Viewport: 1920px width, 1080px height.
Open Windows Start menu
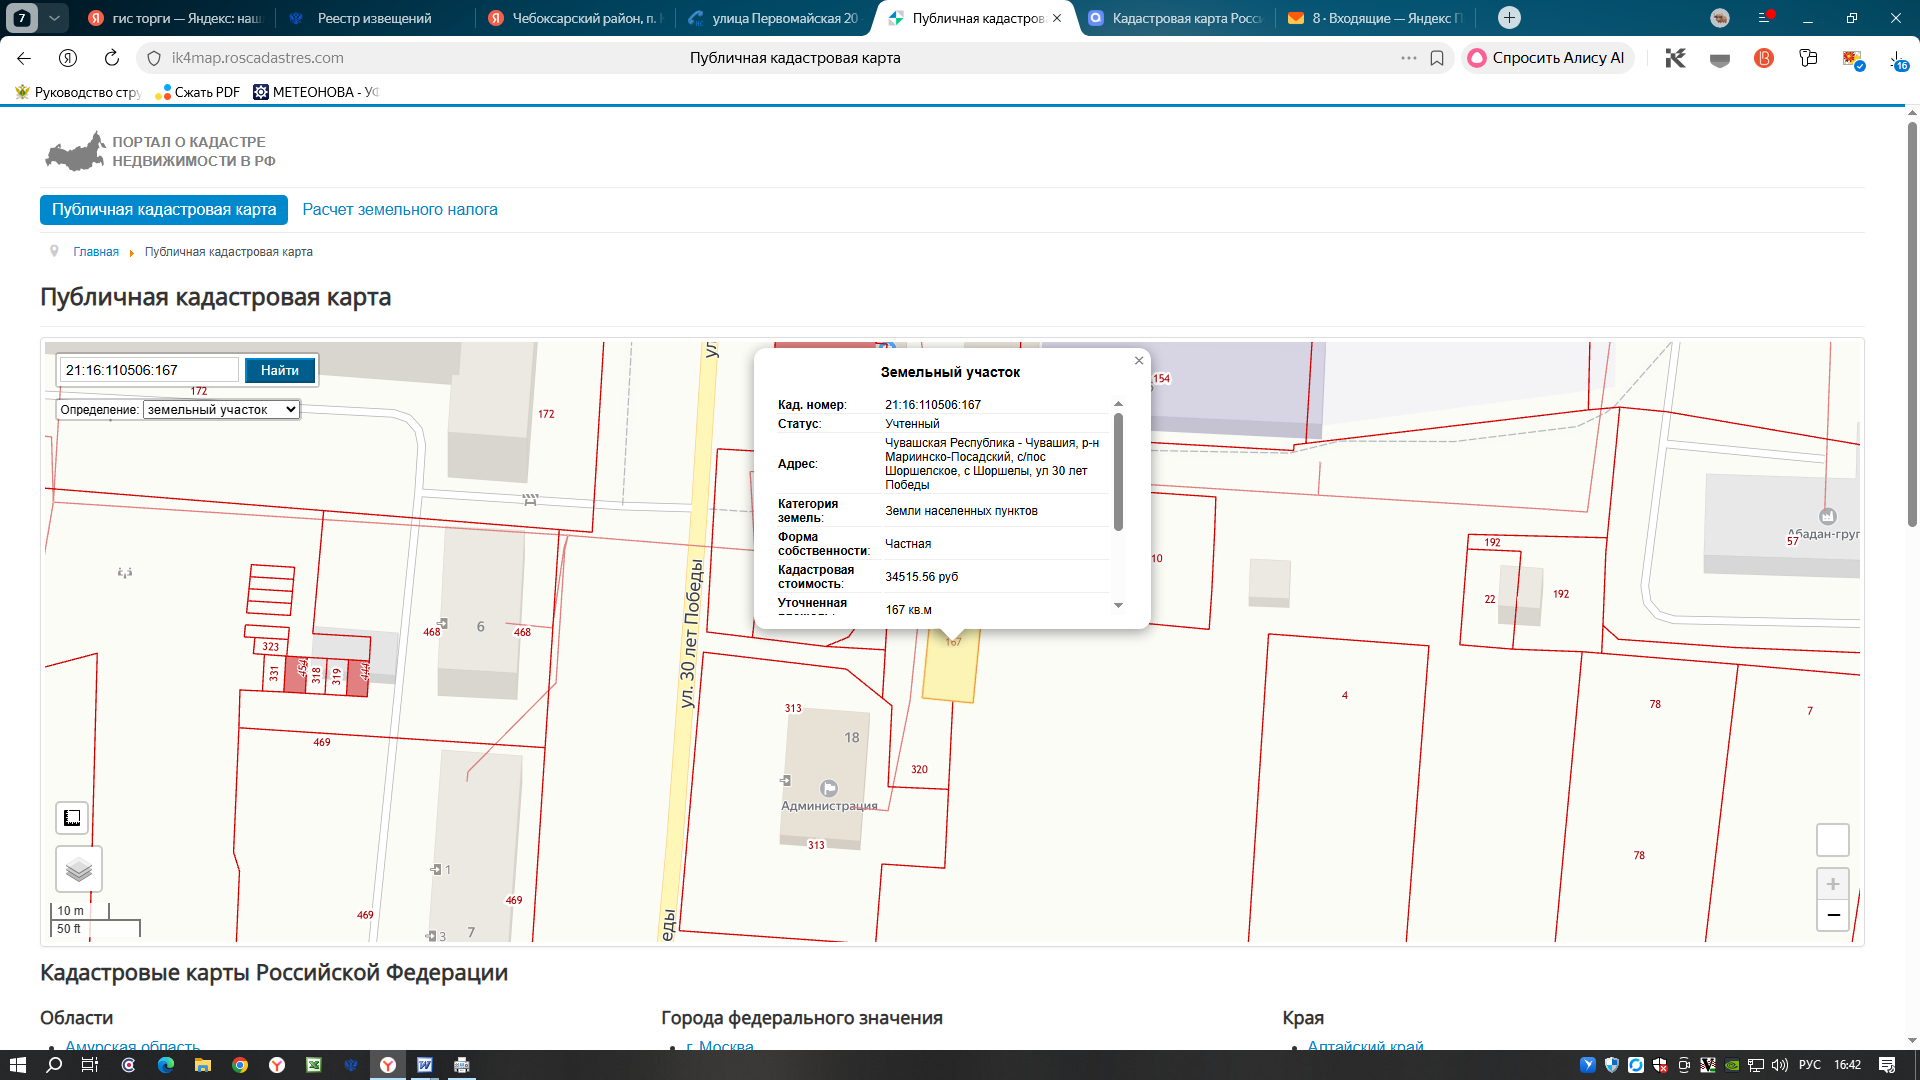click(17, 1065)
